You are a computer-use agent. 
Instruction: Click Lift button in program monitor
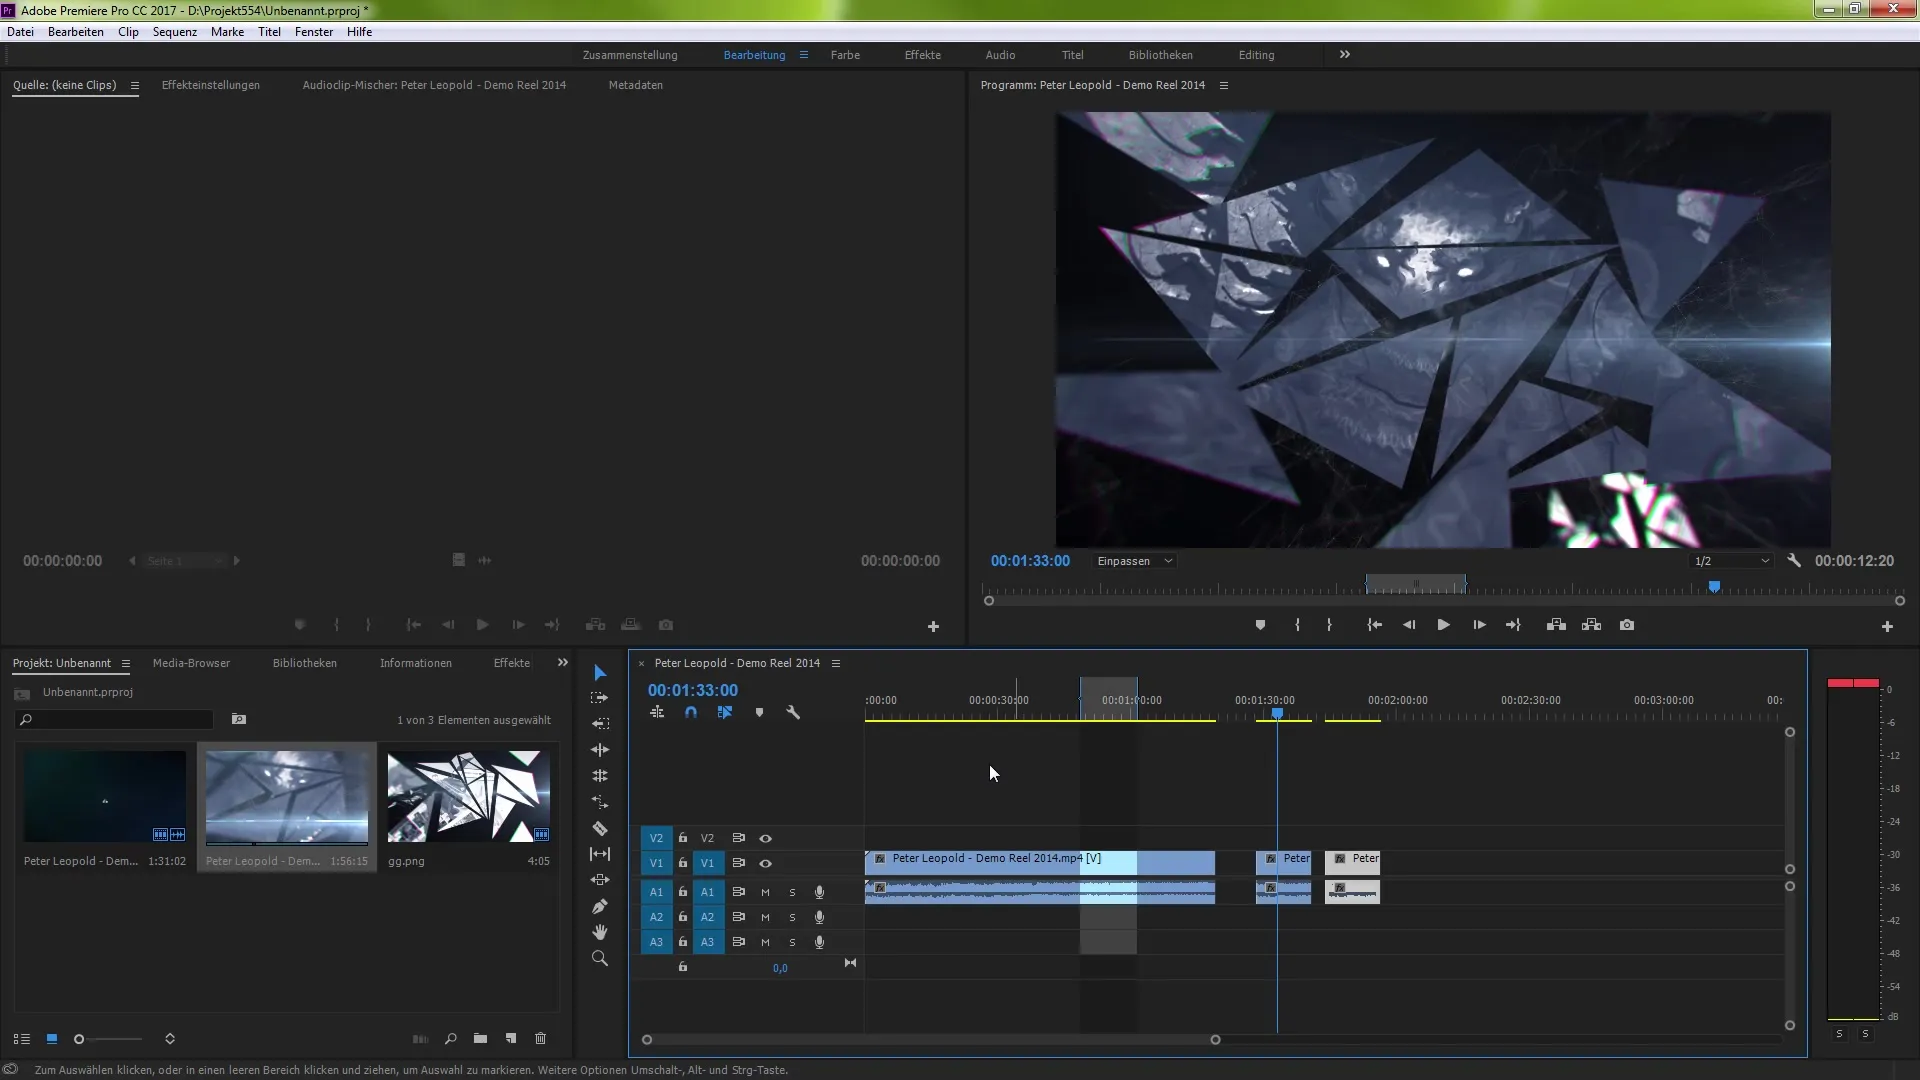pos(1556,625)
